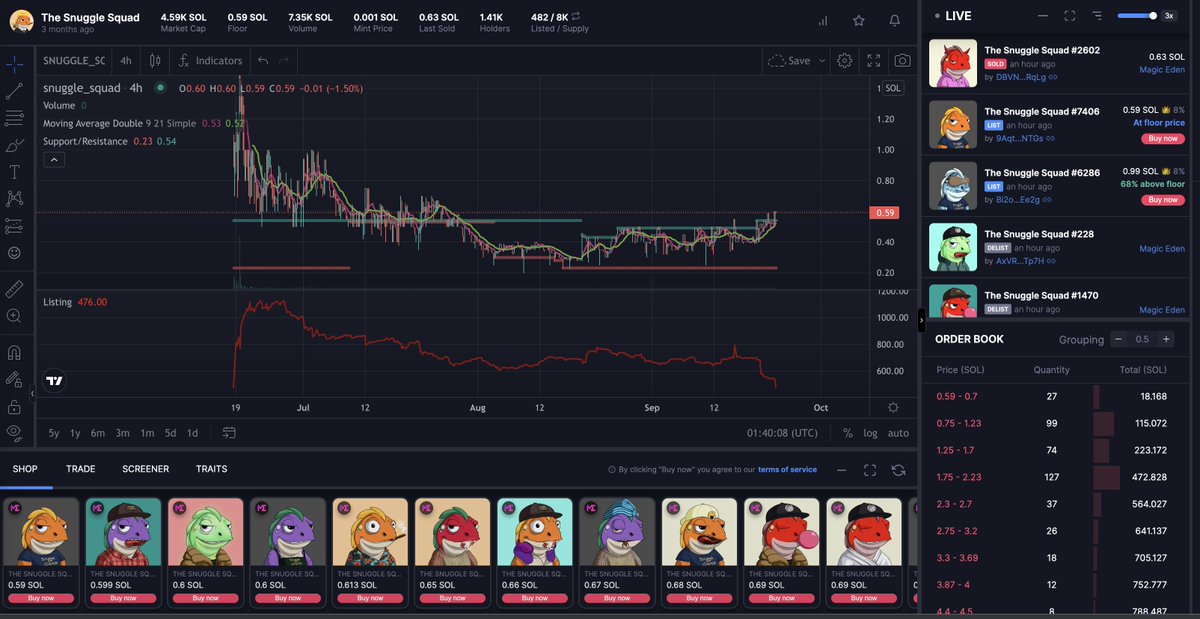This screenshot has width=1200, height=619.
Task: Adjust the LIVE feed speed slider
Action: point(1137,16)
